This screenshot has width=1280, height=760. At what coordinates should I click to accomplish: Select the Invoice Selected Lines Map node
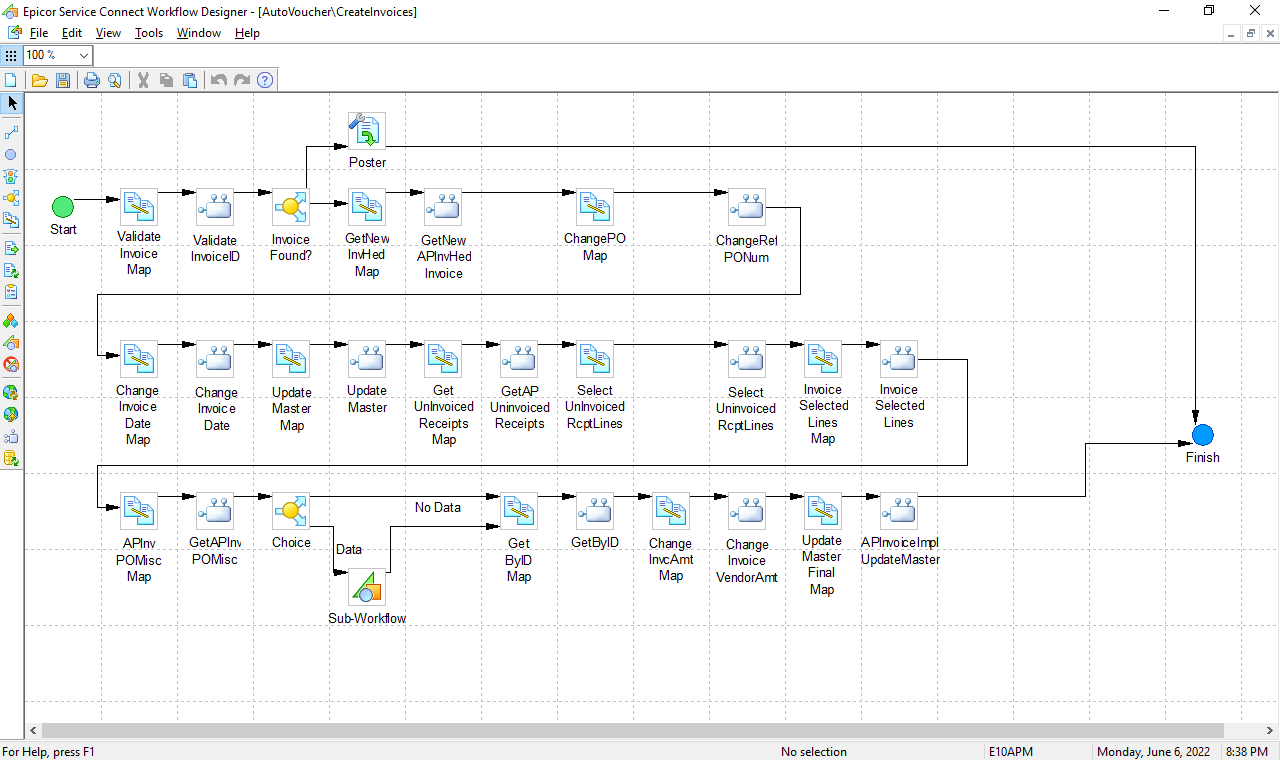pyautogui.click(x=823, y=360)
